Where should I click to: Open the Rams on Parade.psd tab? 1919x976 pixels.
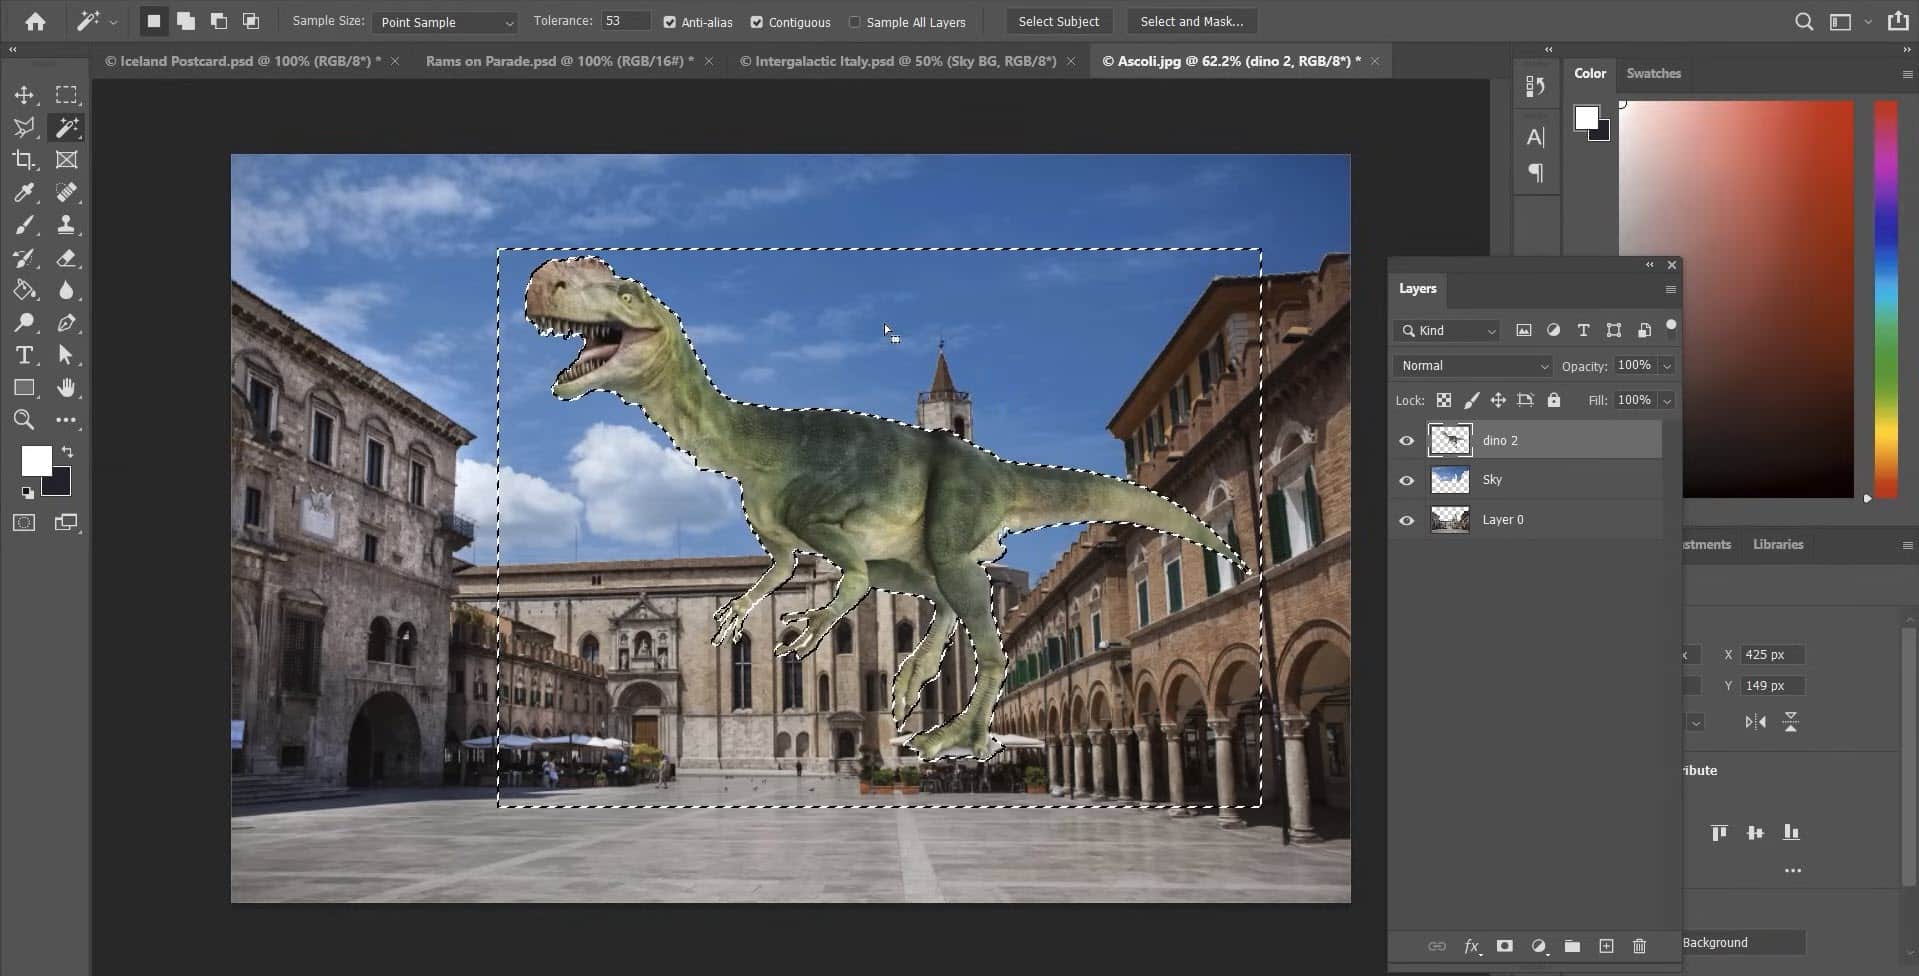(557, 61)
